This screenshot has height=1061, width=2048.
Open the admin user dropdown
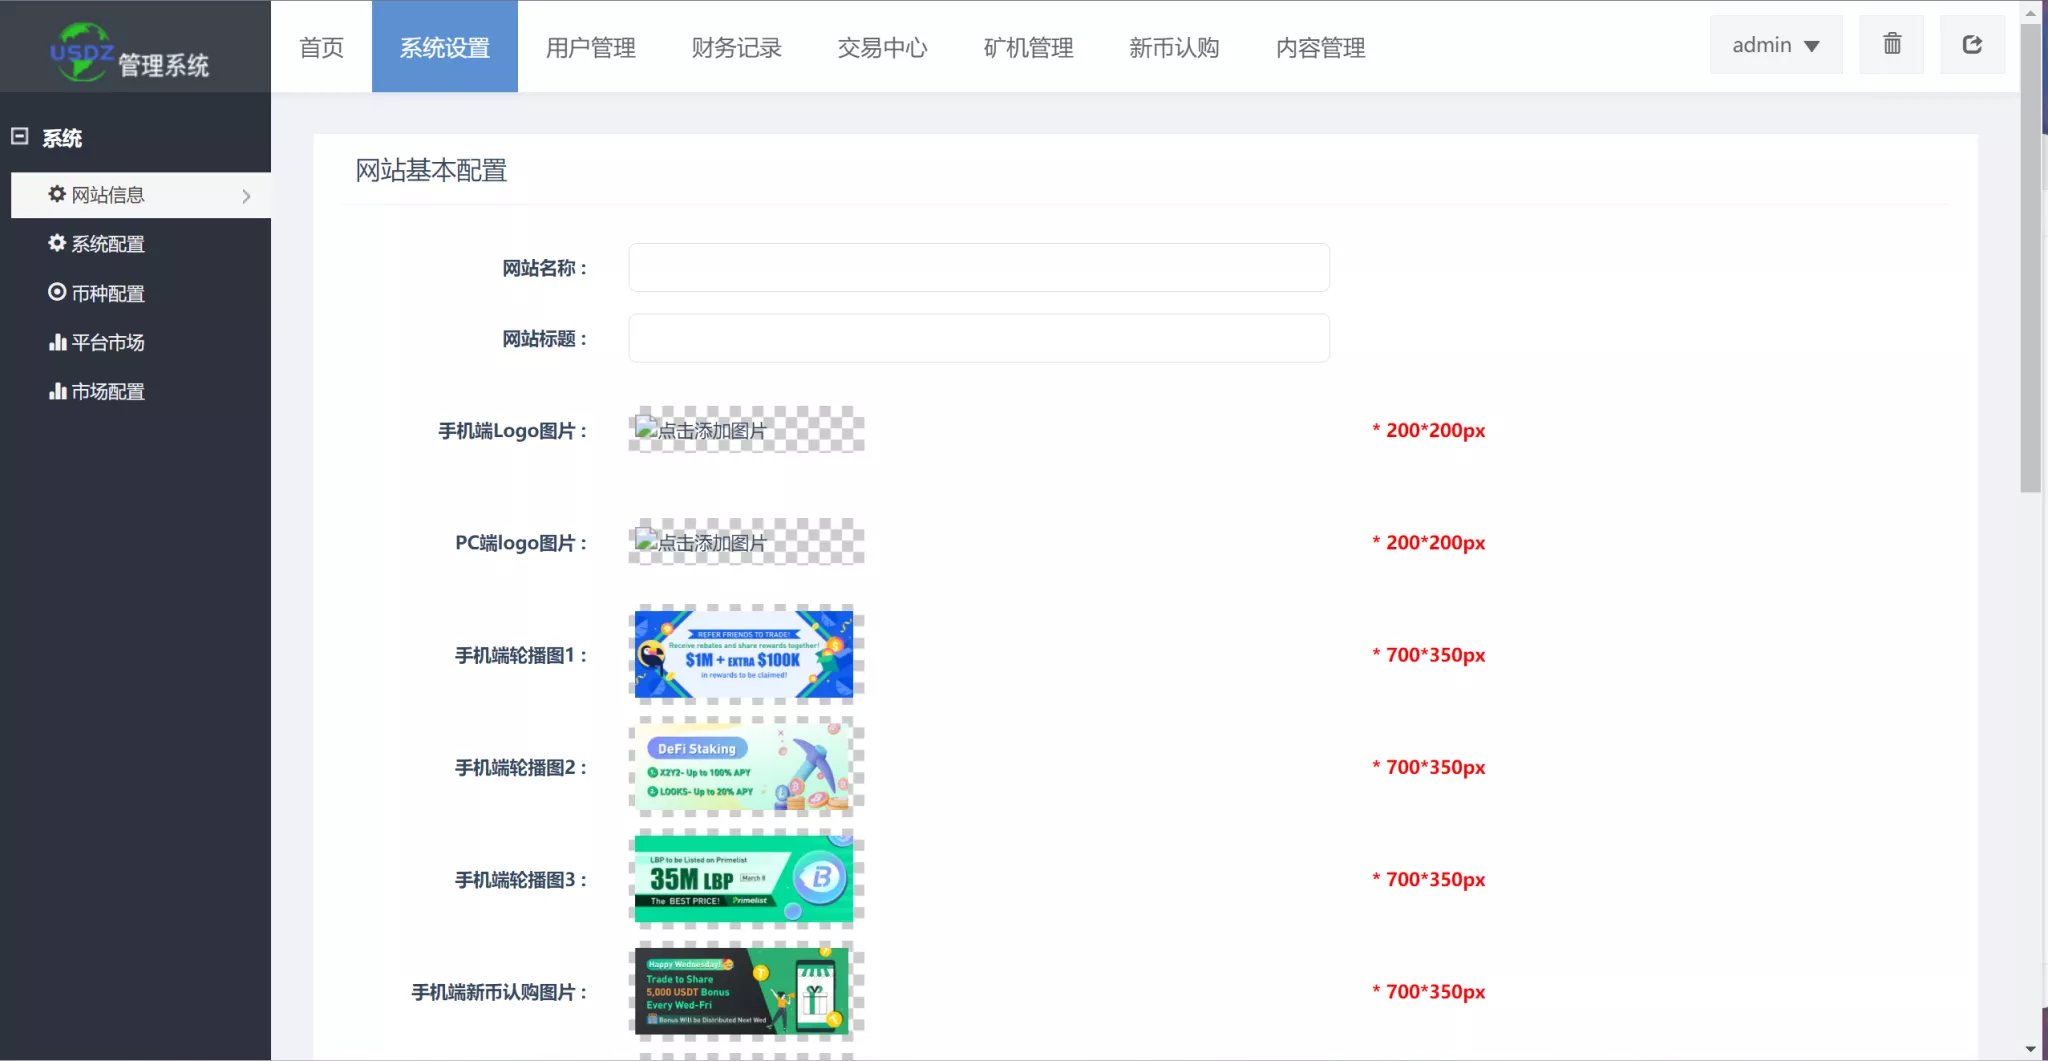pos(1775,46)
